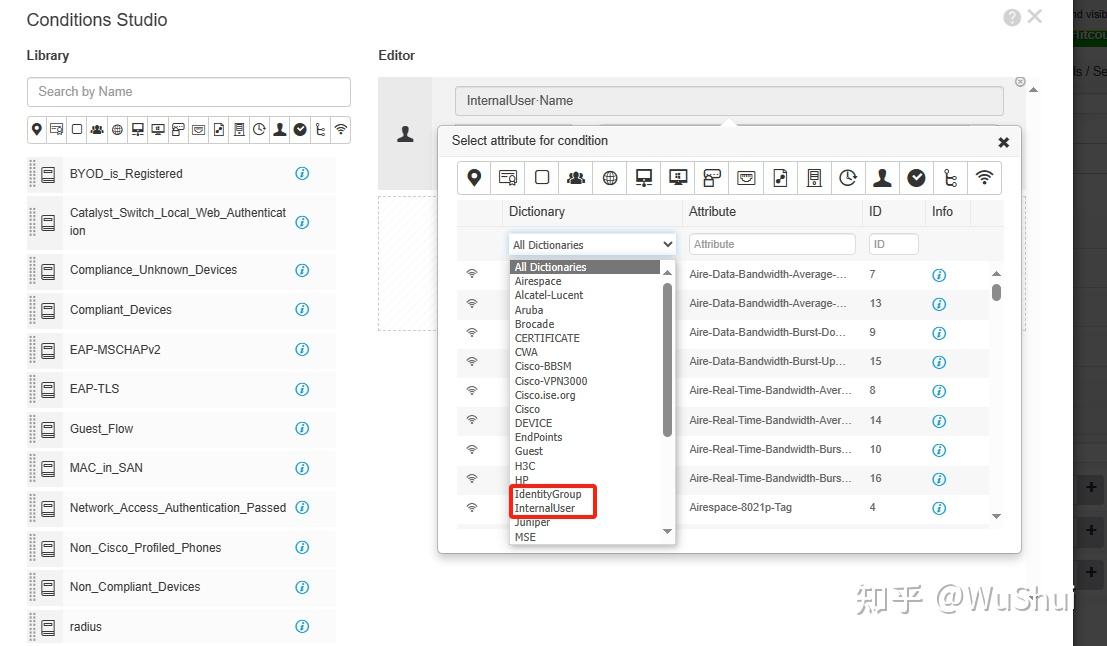The height and width of the screenshot is (646, 1107).
Task: Click the globe network icon in attribute toolbar
Action: (610, 178)
